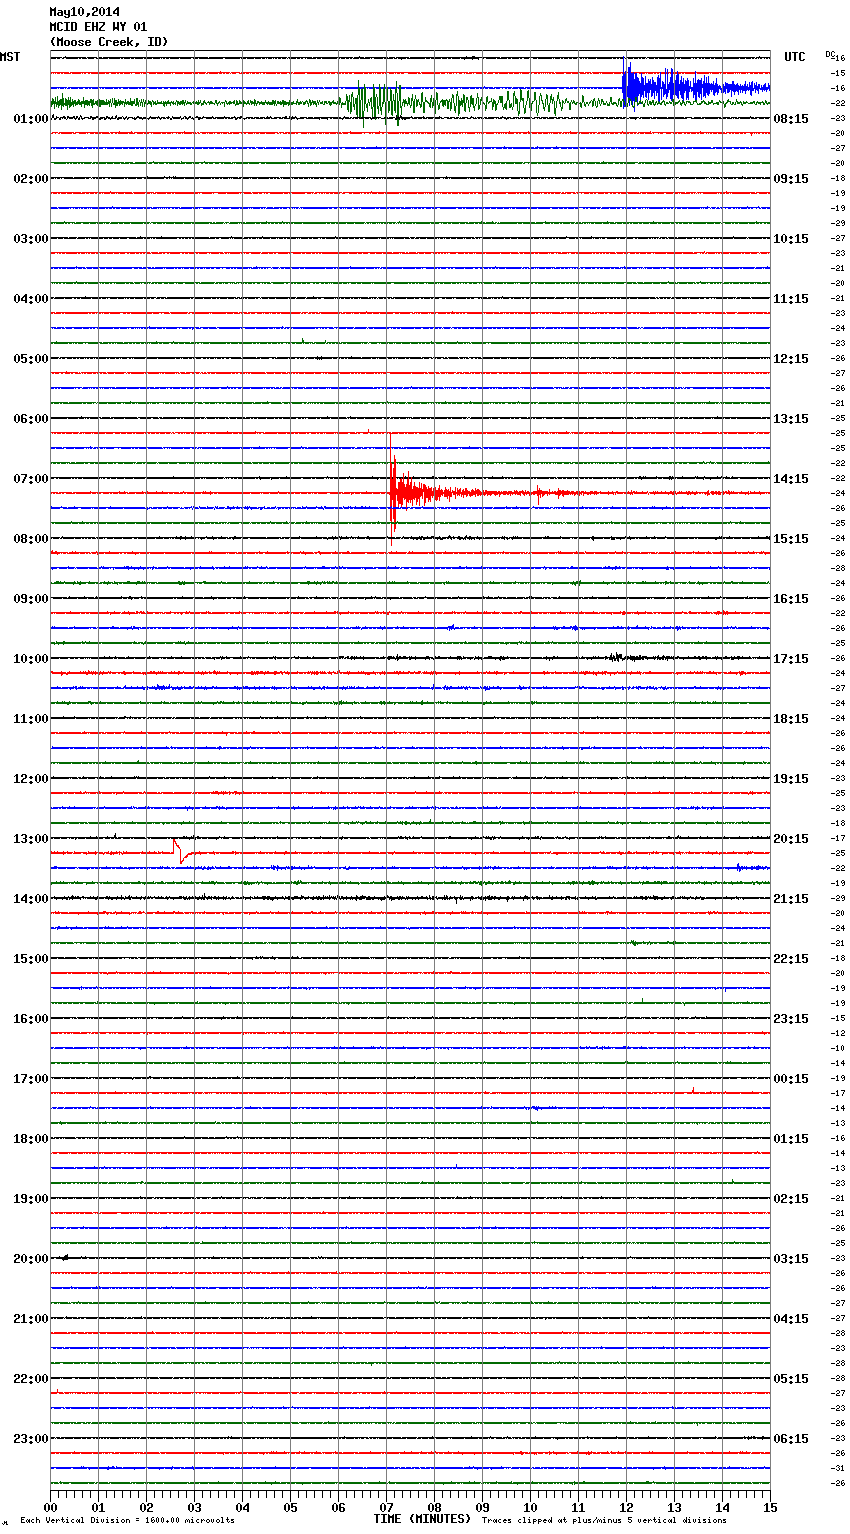Select the 07:00 MST time label
Screen dimensions: 850x1534
(31, 479)
